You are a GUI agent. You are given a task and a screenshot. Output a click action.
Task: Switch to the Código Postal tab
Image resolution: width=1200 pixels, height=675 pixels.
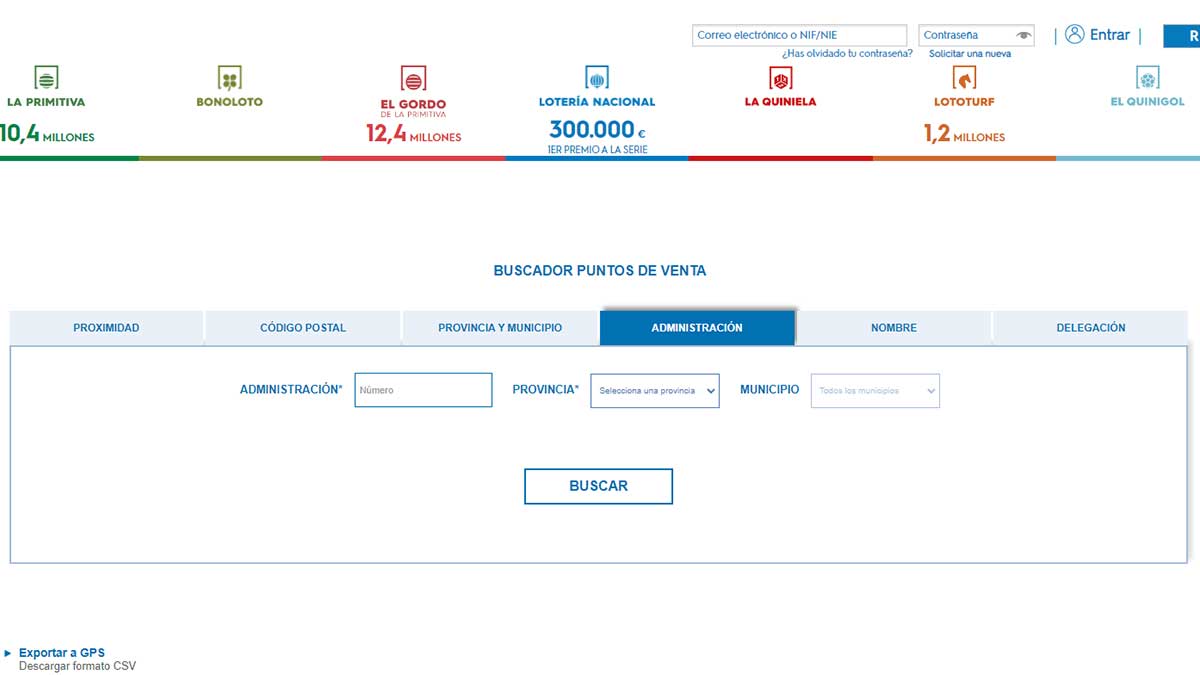pyautogui.click(x=303, y=328)
